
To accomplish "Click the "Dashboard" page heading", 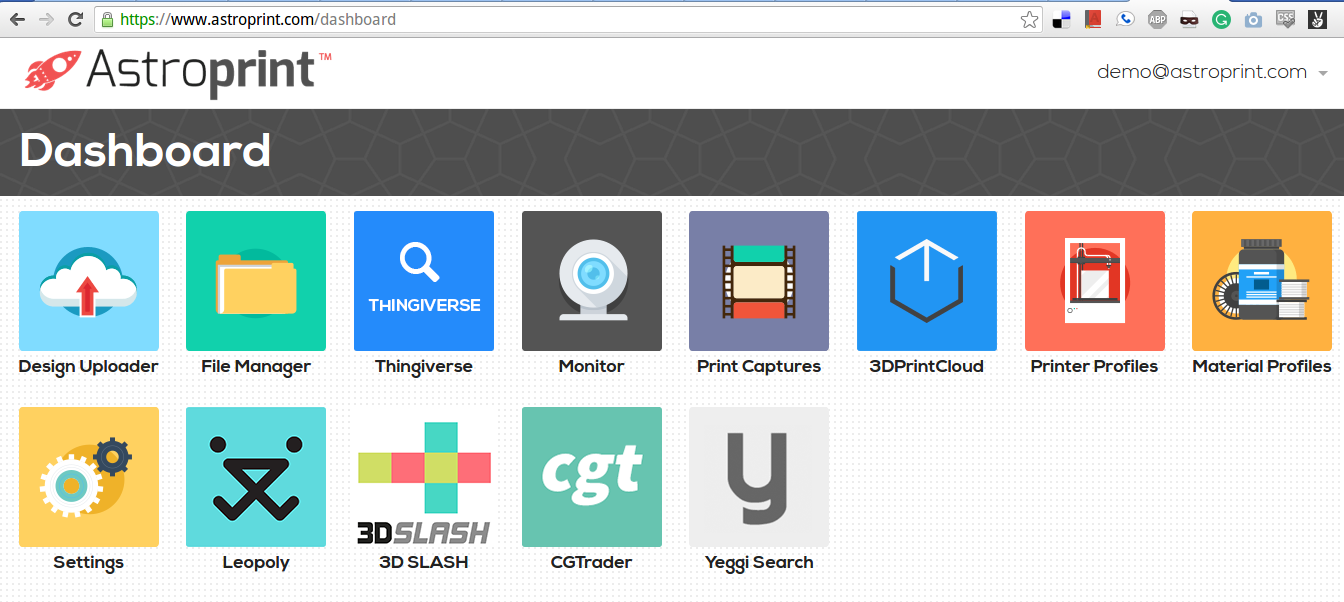I will coord(146,151).
